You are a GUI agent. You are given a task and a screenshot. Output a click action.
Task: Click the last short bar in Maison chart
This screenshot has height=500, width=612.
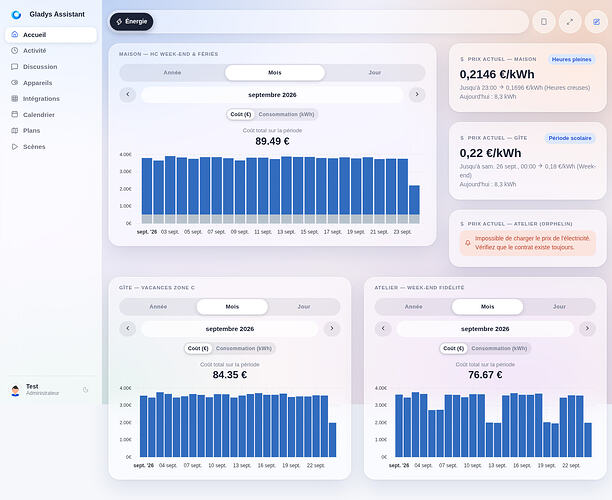pyautogui.click(x=414, y=204)
